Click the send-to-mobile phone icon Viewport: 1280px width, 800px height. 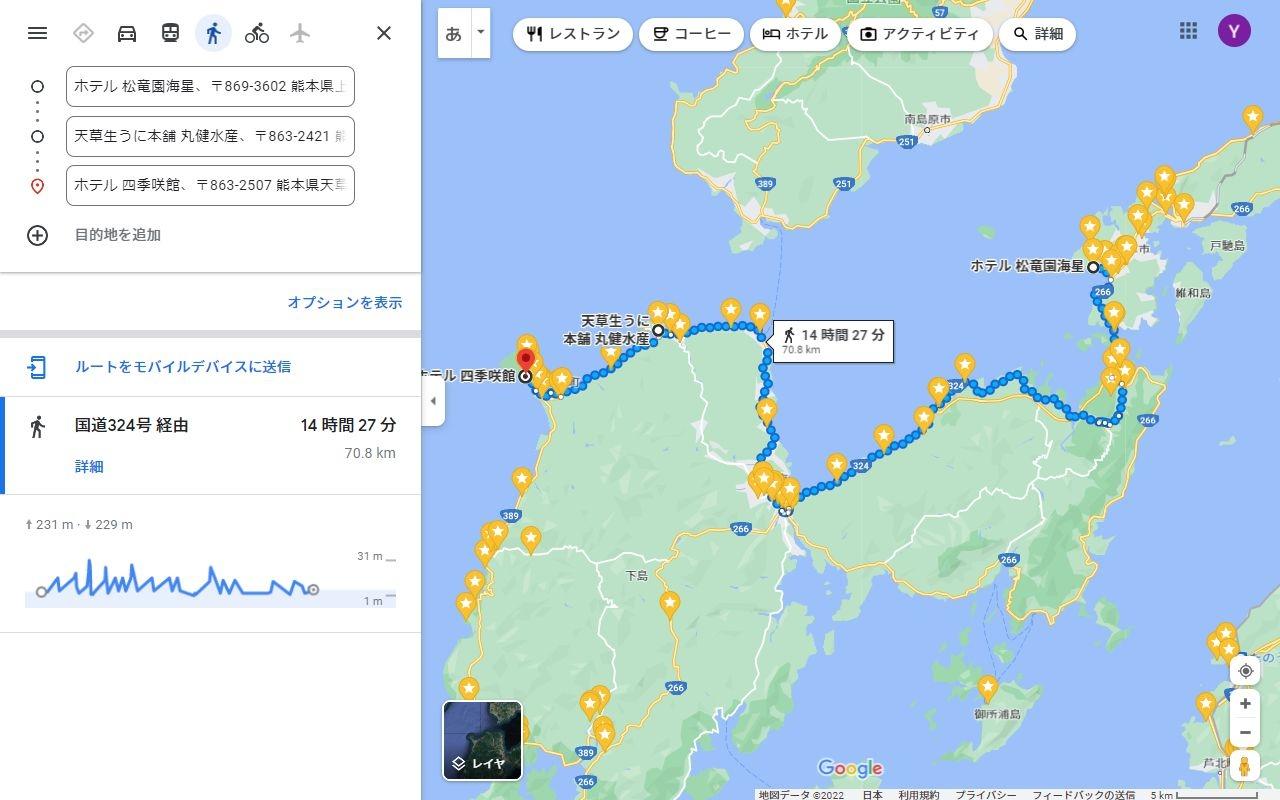(37, 367)
